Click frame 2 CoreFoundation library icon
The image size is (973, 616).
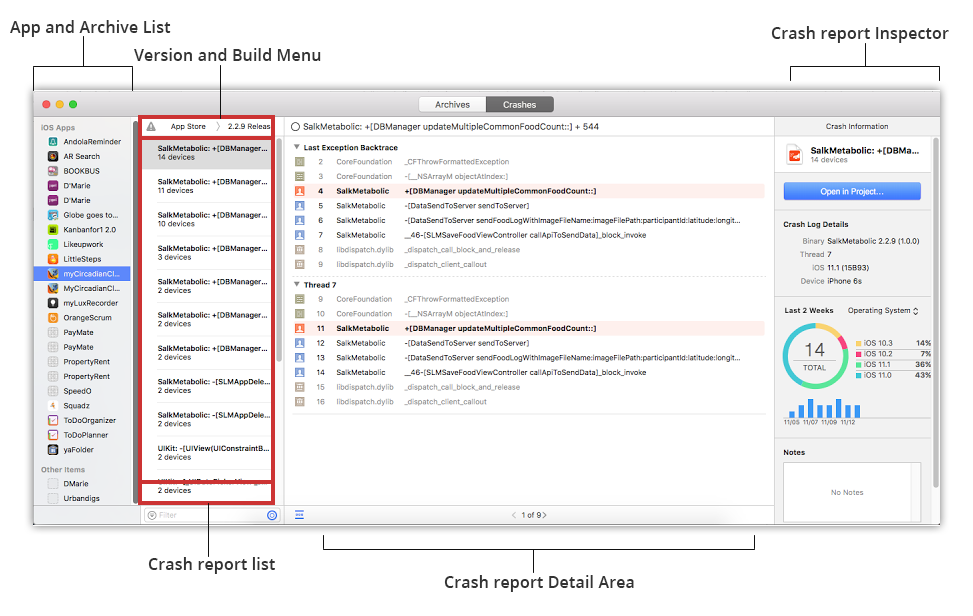pyautogui.click(x=300, y=162)
